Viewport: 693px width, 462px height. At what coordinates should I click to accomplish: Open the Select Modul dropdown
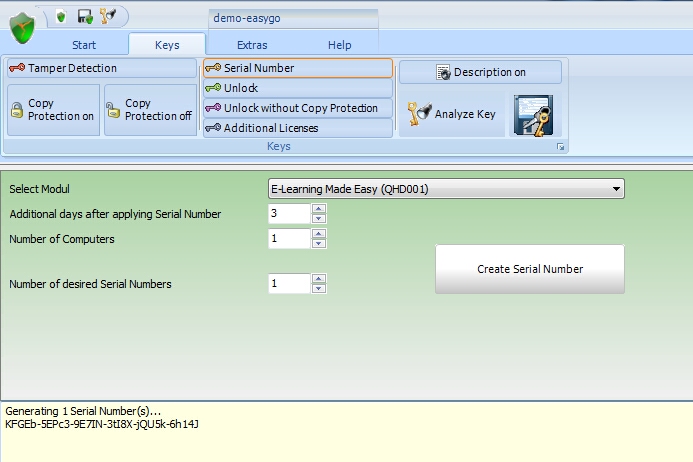pyautogui.click(x=446, y=189)
